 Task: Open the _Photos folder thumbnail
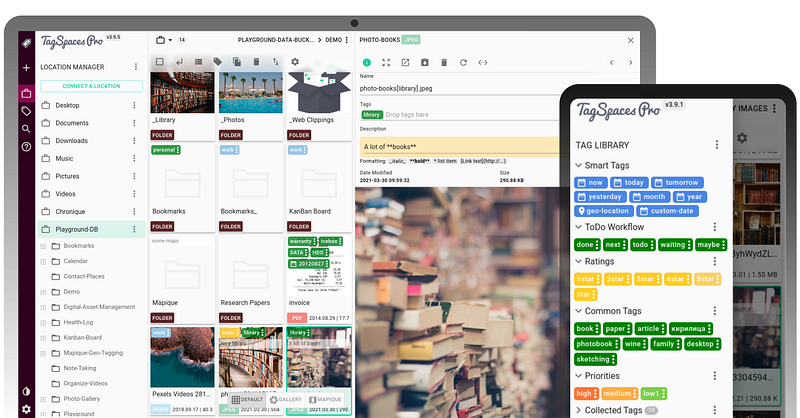pos(249,100)
